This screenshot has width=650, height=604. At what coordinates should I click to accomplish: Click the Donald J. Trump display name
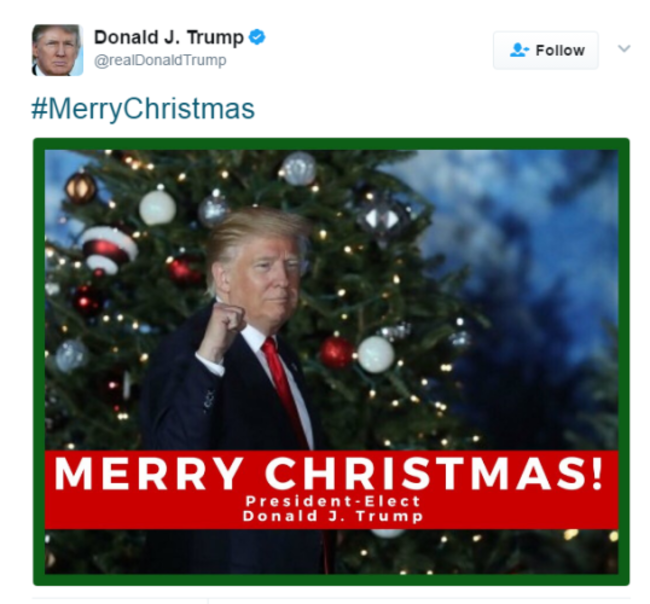click(x=169, y=37)
